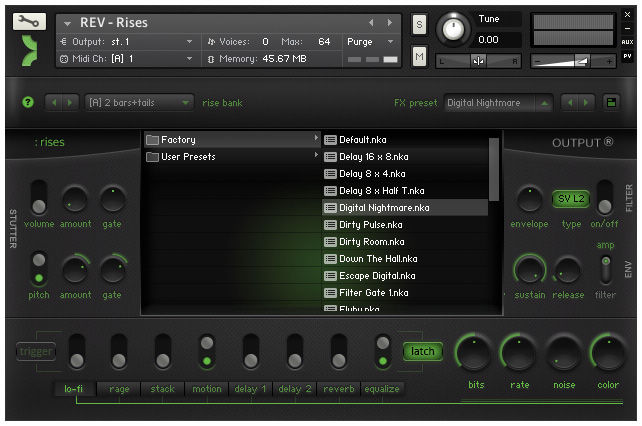The height and width of the screenshot is (426, 642).
Task: Toggle the equalize effect switch
Action: pos(383,351)
